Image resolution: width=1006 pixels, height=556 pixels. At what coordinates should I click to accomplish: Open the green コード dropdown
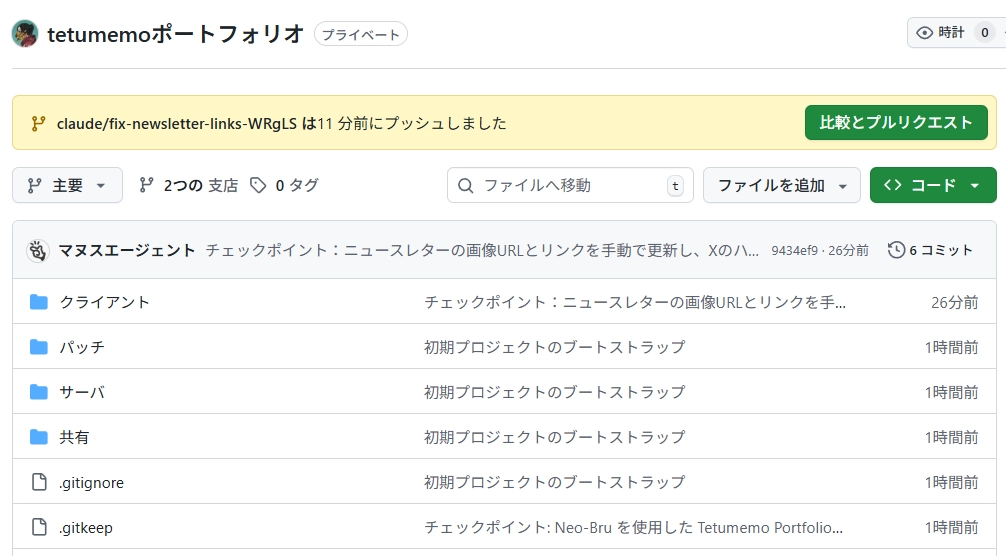coord(933,185)
